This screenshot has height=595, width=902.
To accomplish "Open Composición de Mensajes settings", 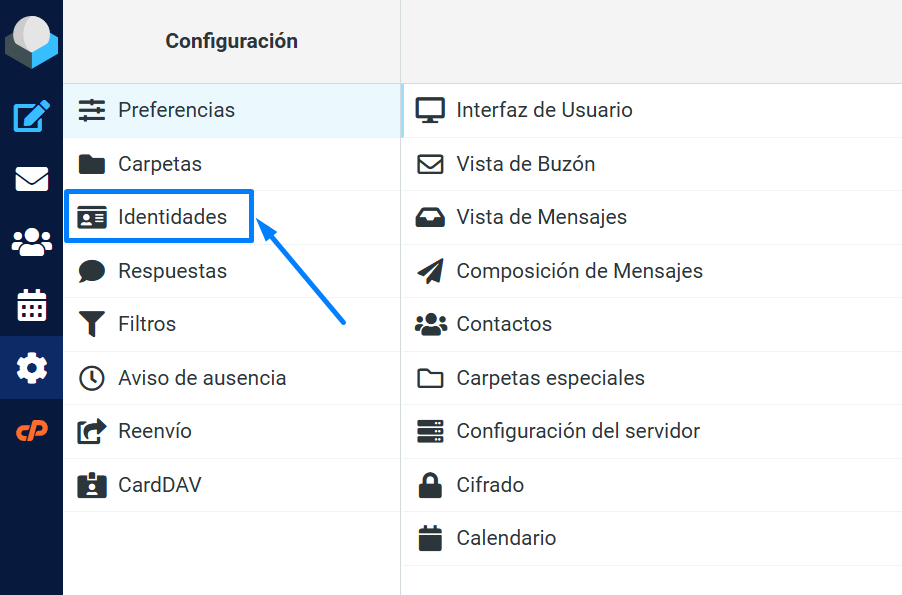I will click(580, 270).
